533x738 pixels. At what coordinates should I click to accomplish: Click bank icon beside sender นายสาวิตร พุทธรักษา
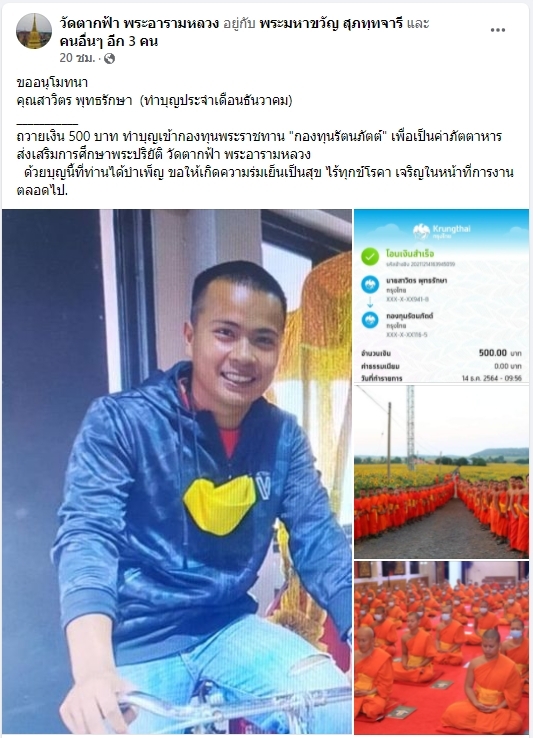pyautogui.click(x=370, y=285)
